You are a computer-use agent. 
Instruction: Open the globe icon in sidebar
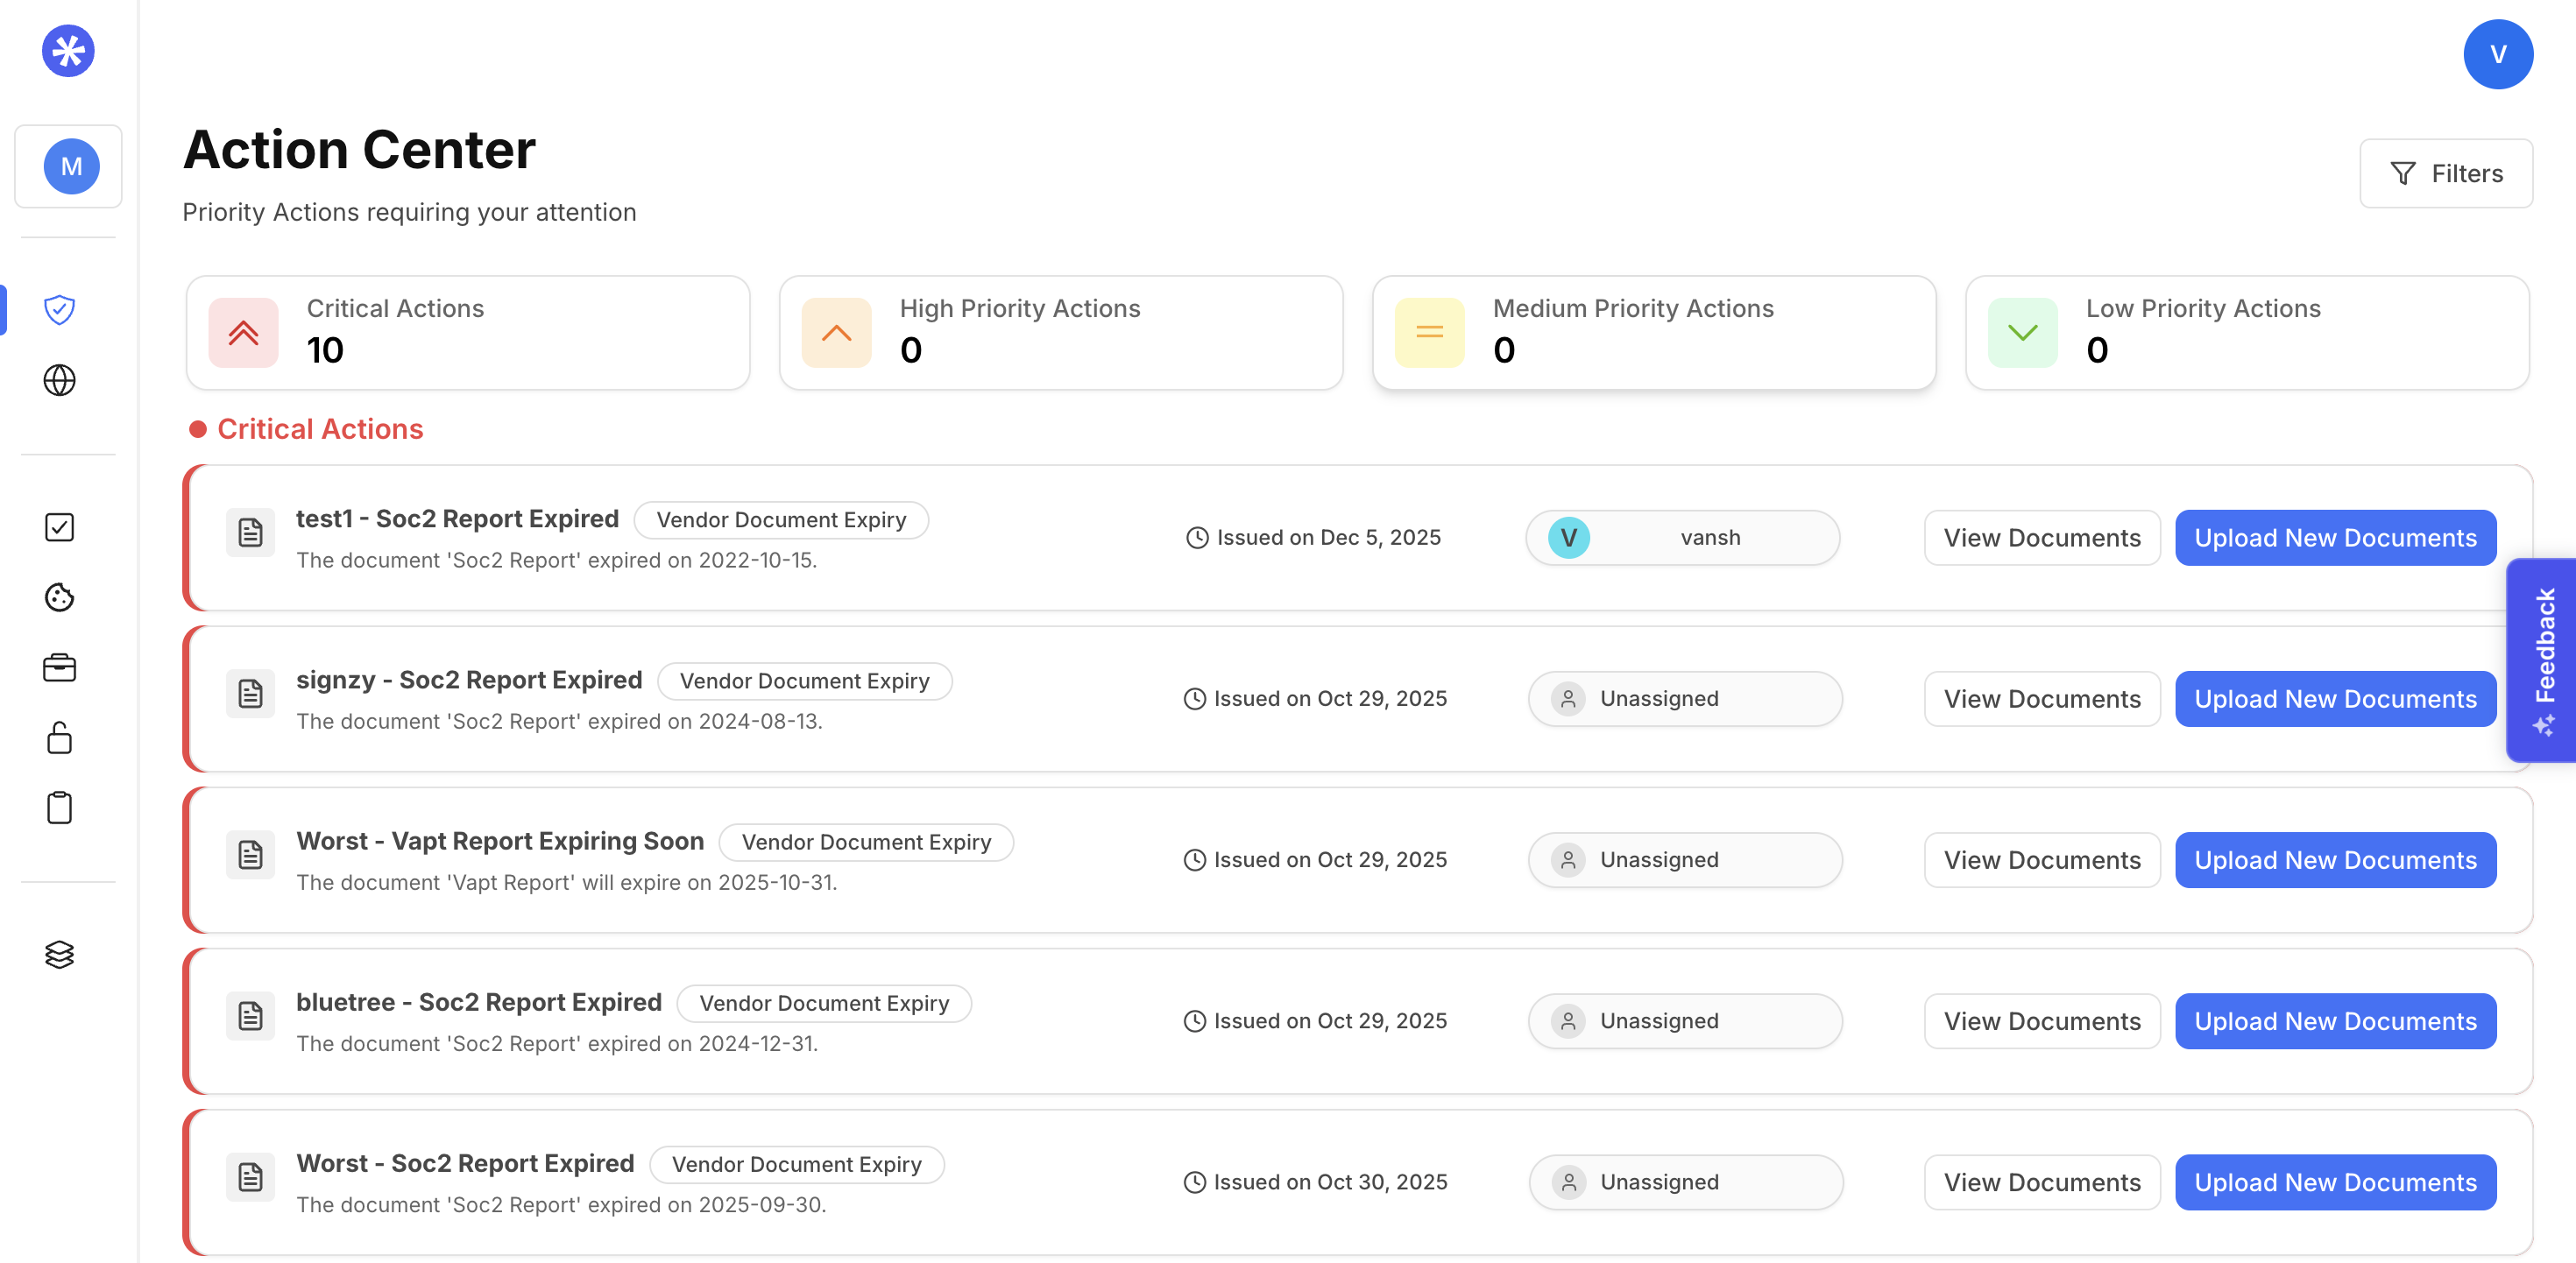pyautogui.click(x=60, y=380)
